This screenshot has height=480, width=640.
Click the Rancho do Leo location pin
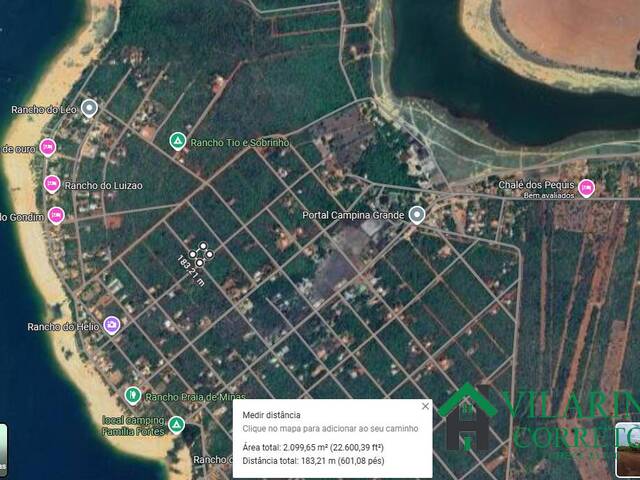tap(89, 109)
